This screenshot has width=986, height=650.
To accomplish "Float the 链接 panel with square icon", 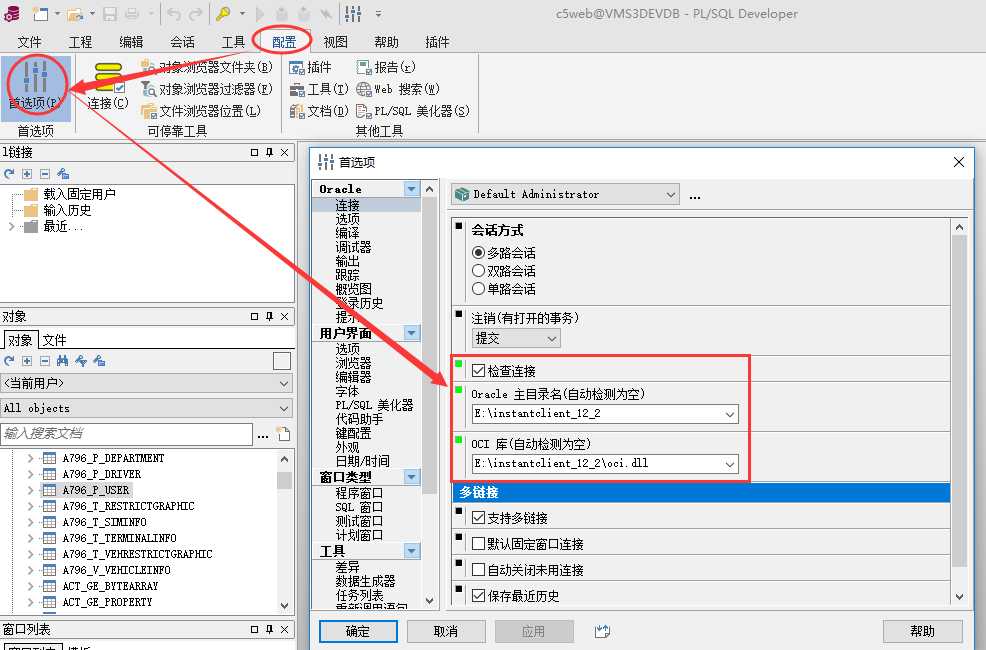I will point(254,152).
